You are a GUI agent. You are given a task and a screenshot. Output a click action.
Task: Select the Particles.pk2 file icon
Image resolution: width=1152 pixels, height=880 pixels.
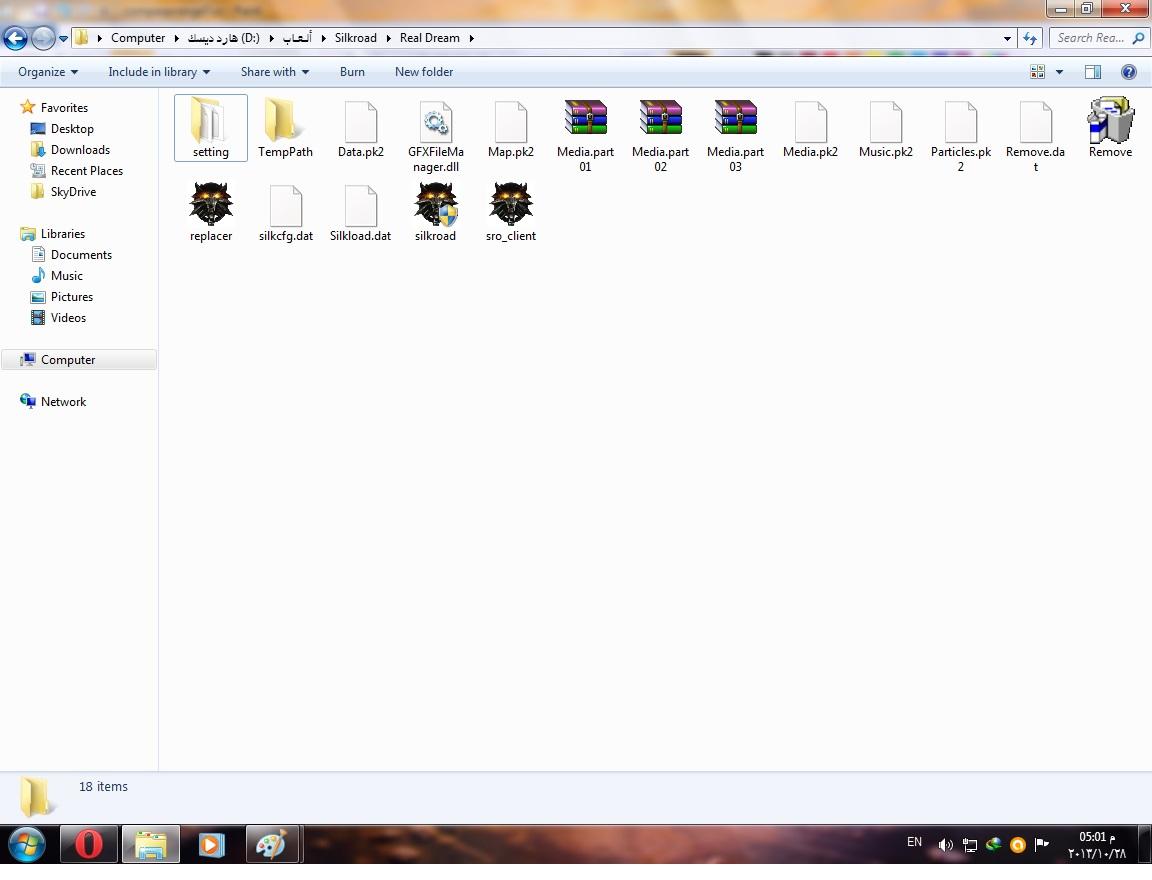pyautogui.click(x=960, y=121)
